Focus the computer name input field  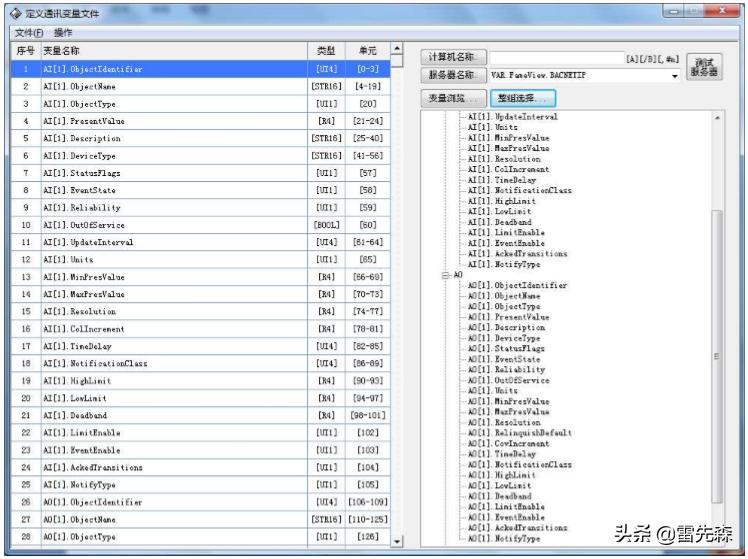point(557,58)
